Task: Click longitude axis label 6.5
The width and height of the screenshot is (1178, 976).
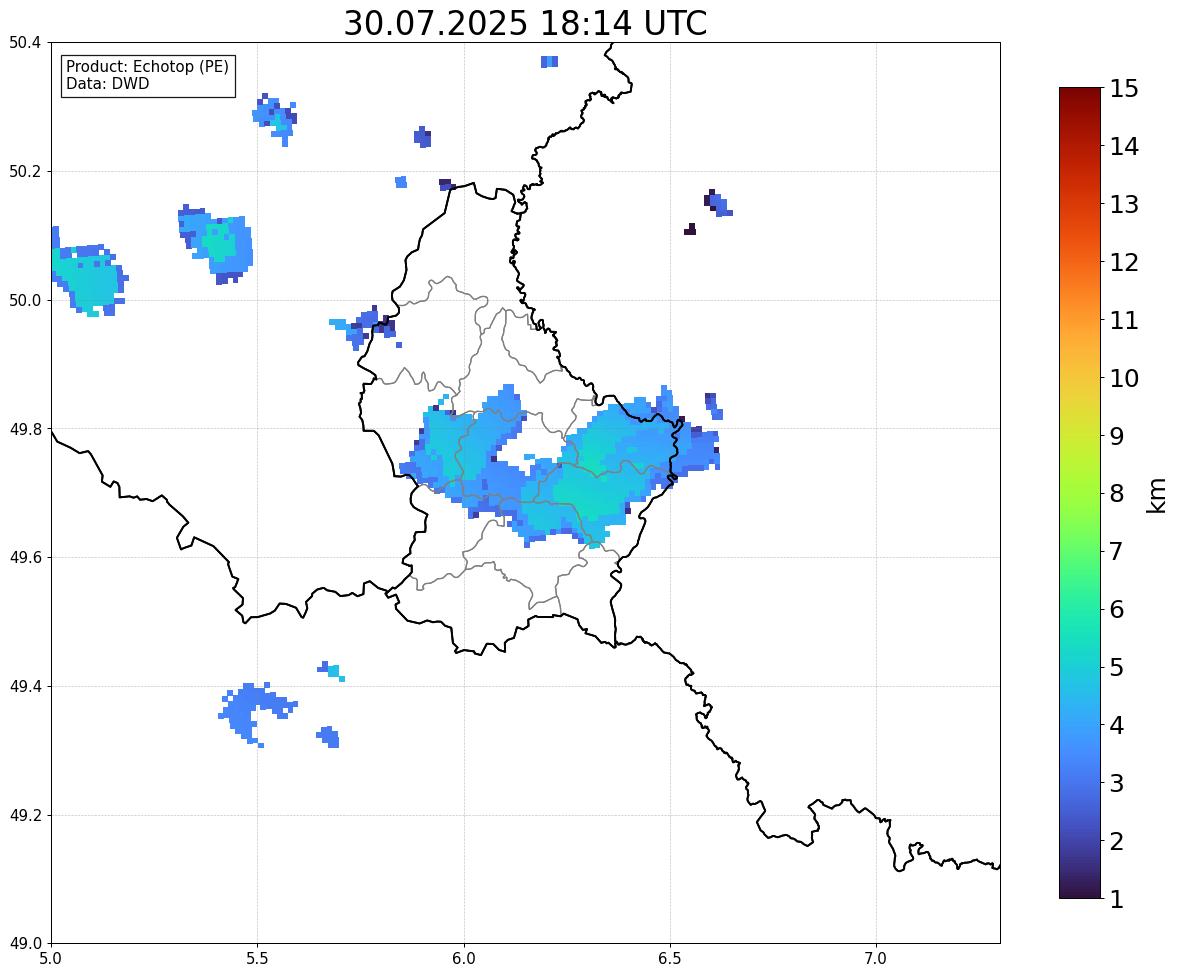Action: click(x=670, y=959)
